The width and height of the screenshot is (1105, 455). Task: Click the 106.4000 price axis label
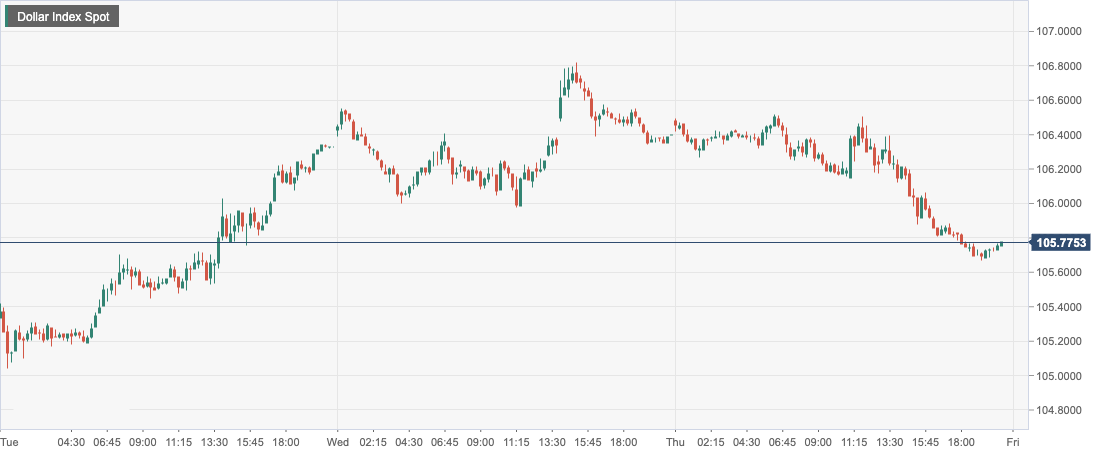tap(1061, 135)
